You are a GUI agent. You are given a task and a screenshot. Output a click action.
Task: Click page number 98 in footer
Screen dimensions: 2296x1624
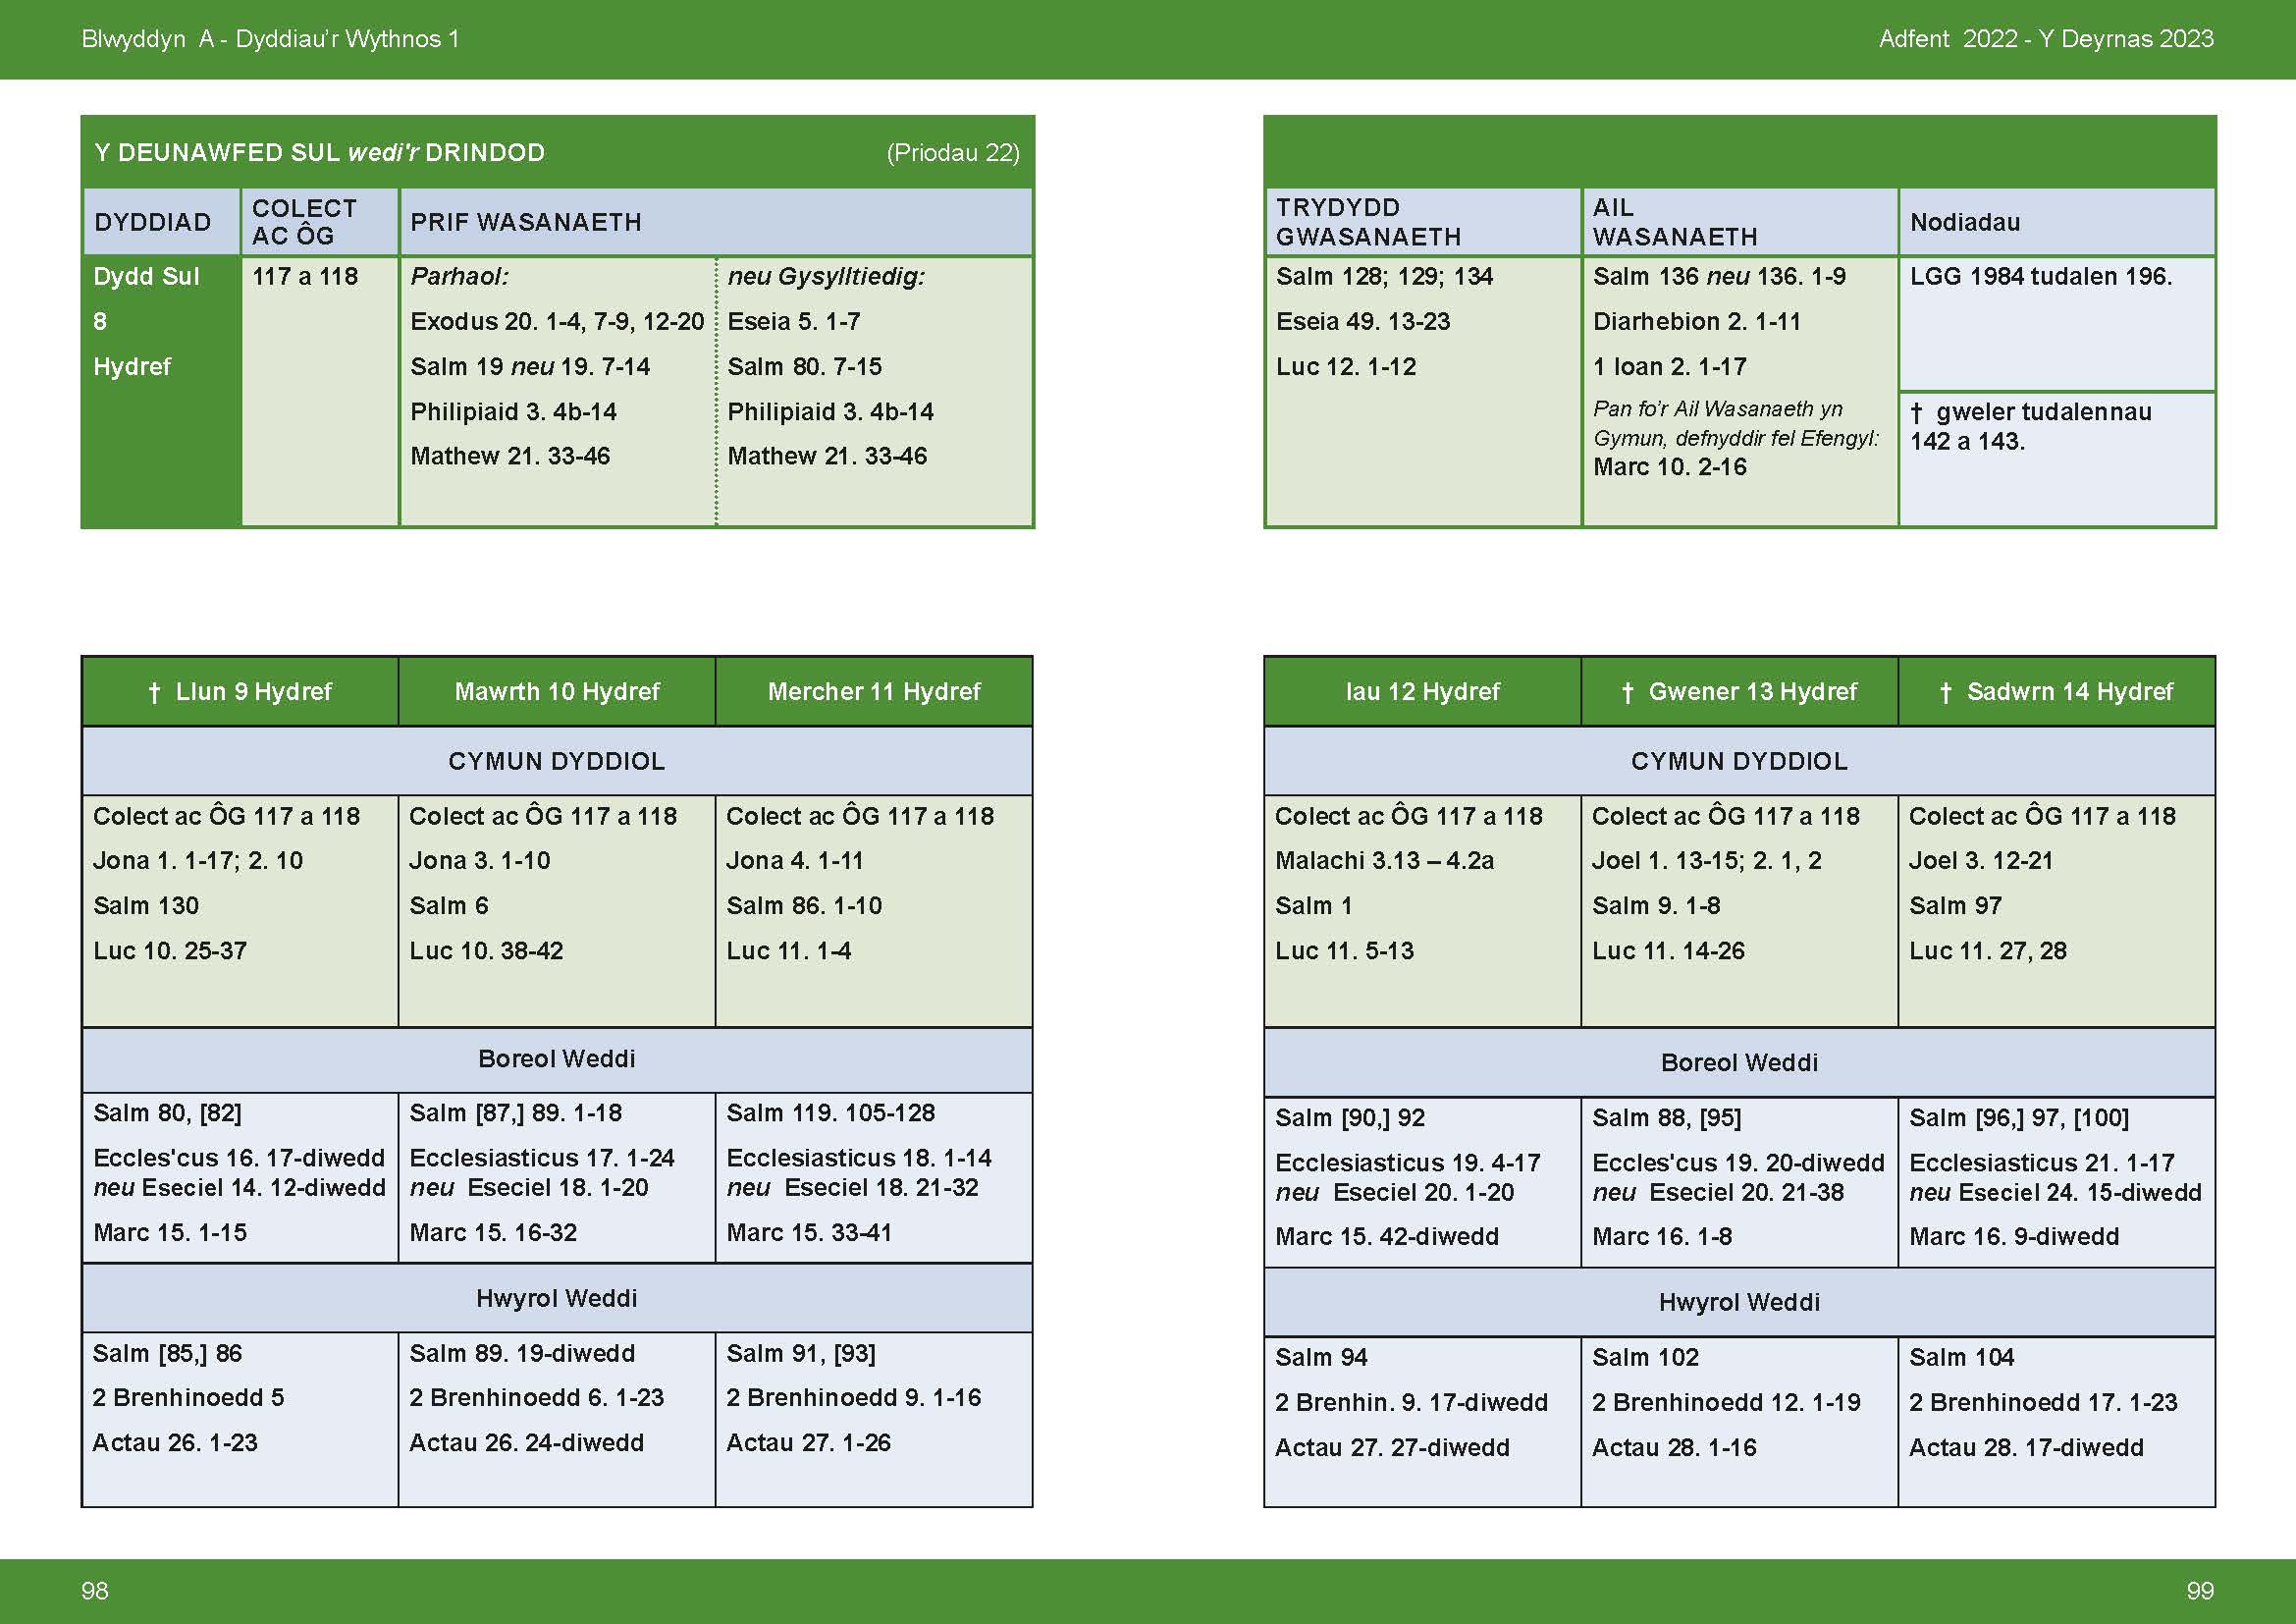coord(95,1591)
